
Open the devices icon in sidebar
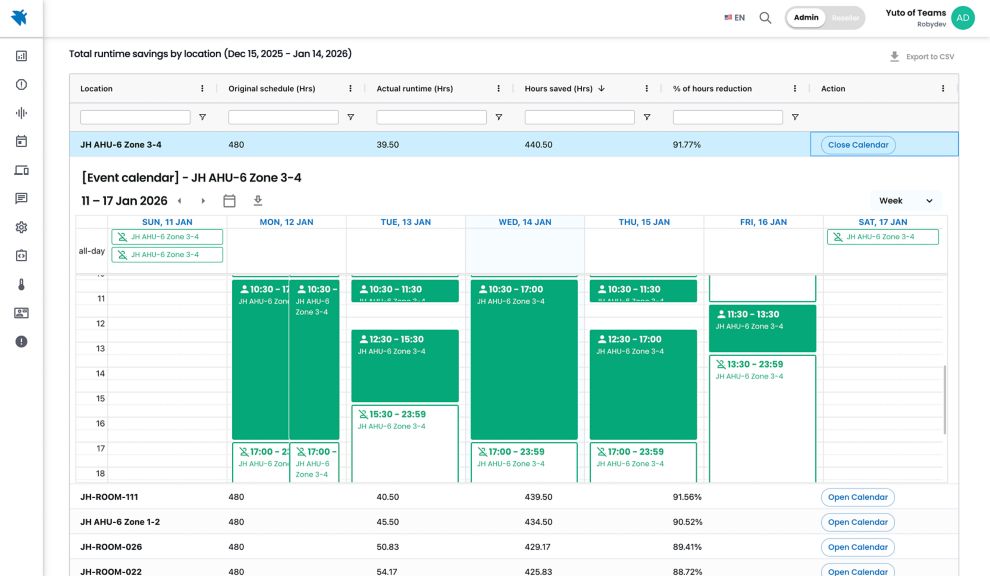[x=21, y=170]
